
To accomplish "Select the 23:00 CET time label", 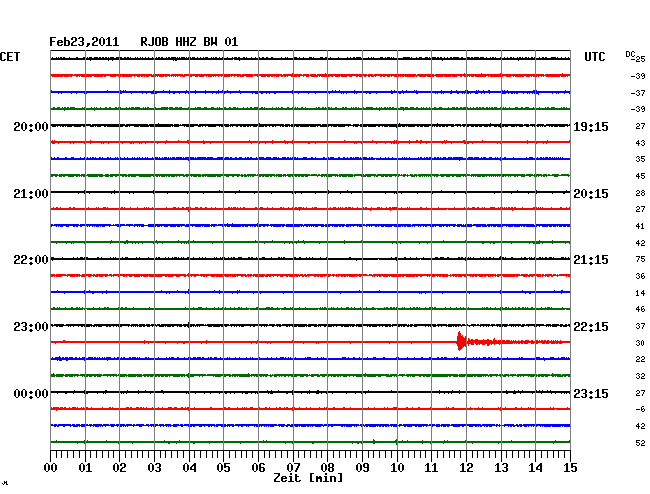I will pos(31,327).
